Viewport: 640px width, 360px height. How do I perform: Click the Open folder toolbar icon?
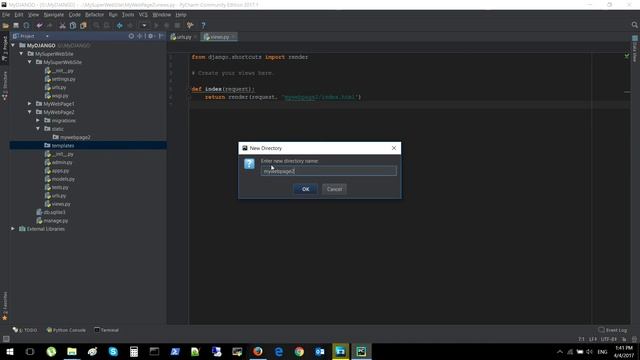[x=6, y=25]
